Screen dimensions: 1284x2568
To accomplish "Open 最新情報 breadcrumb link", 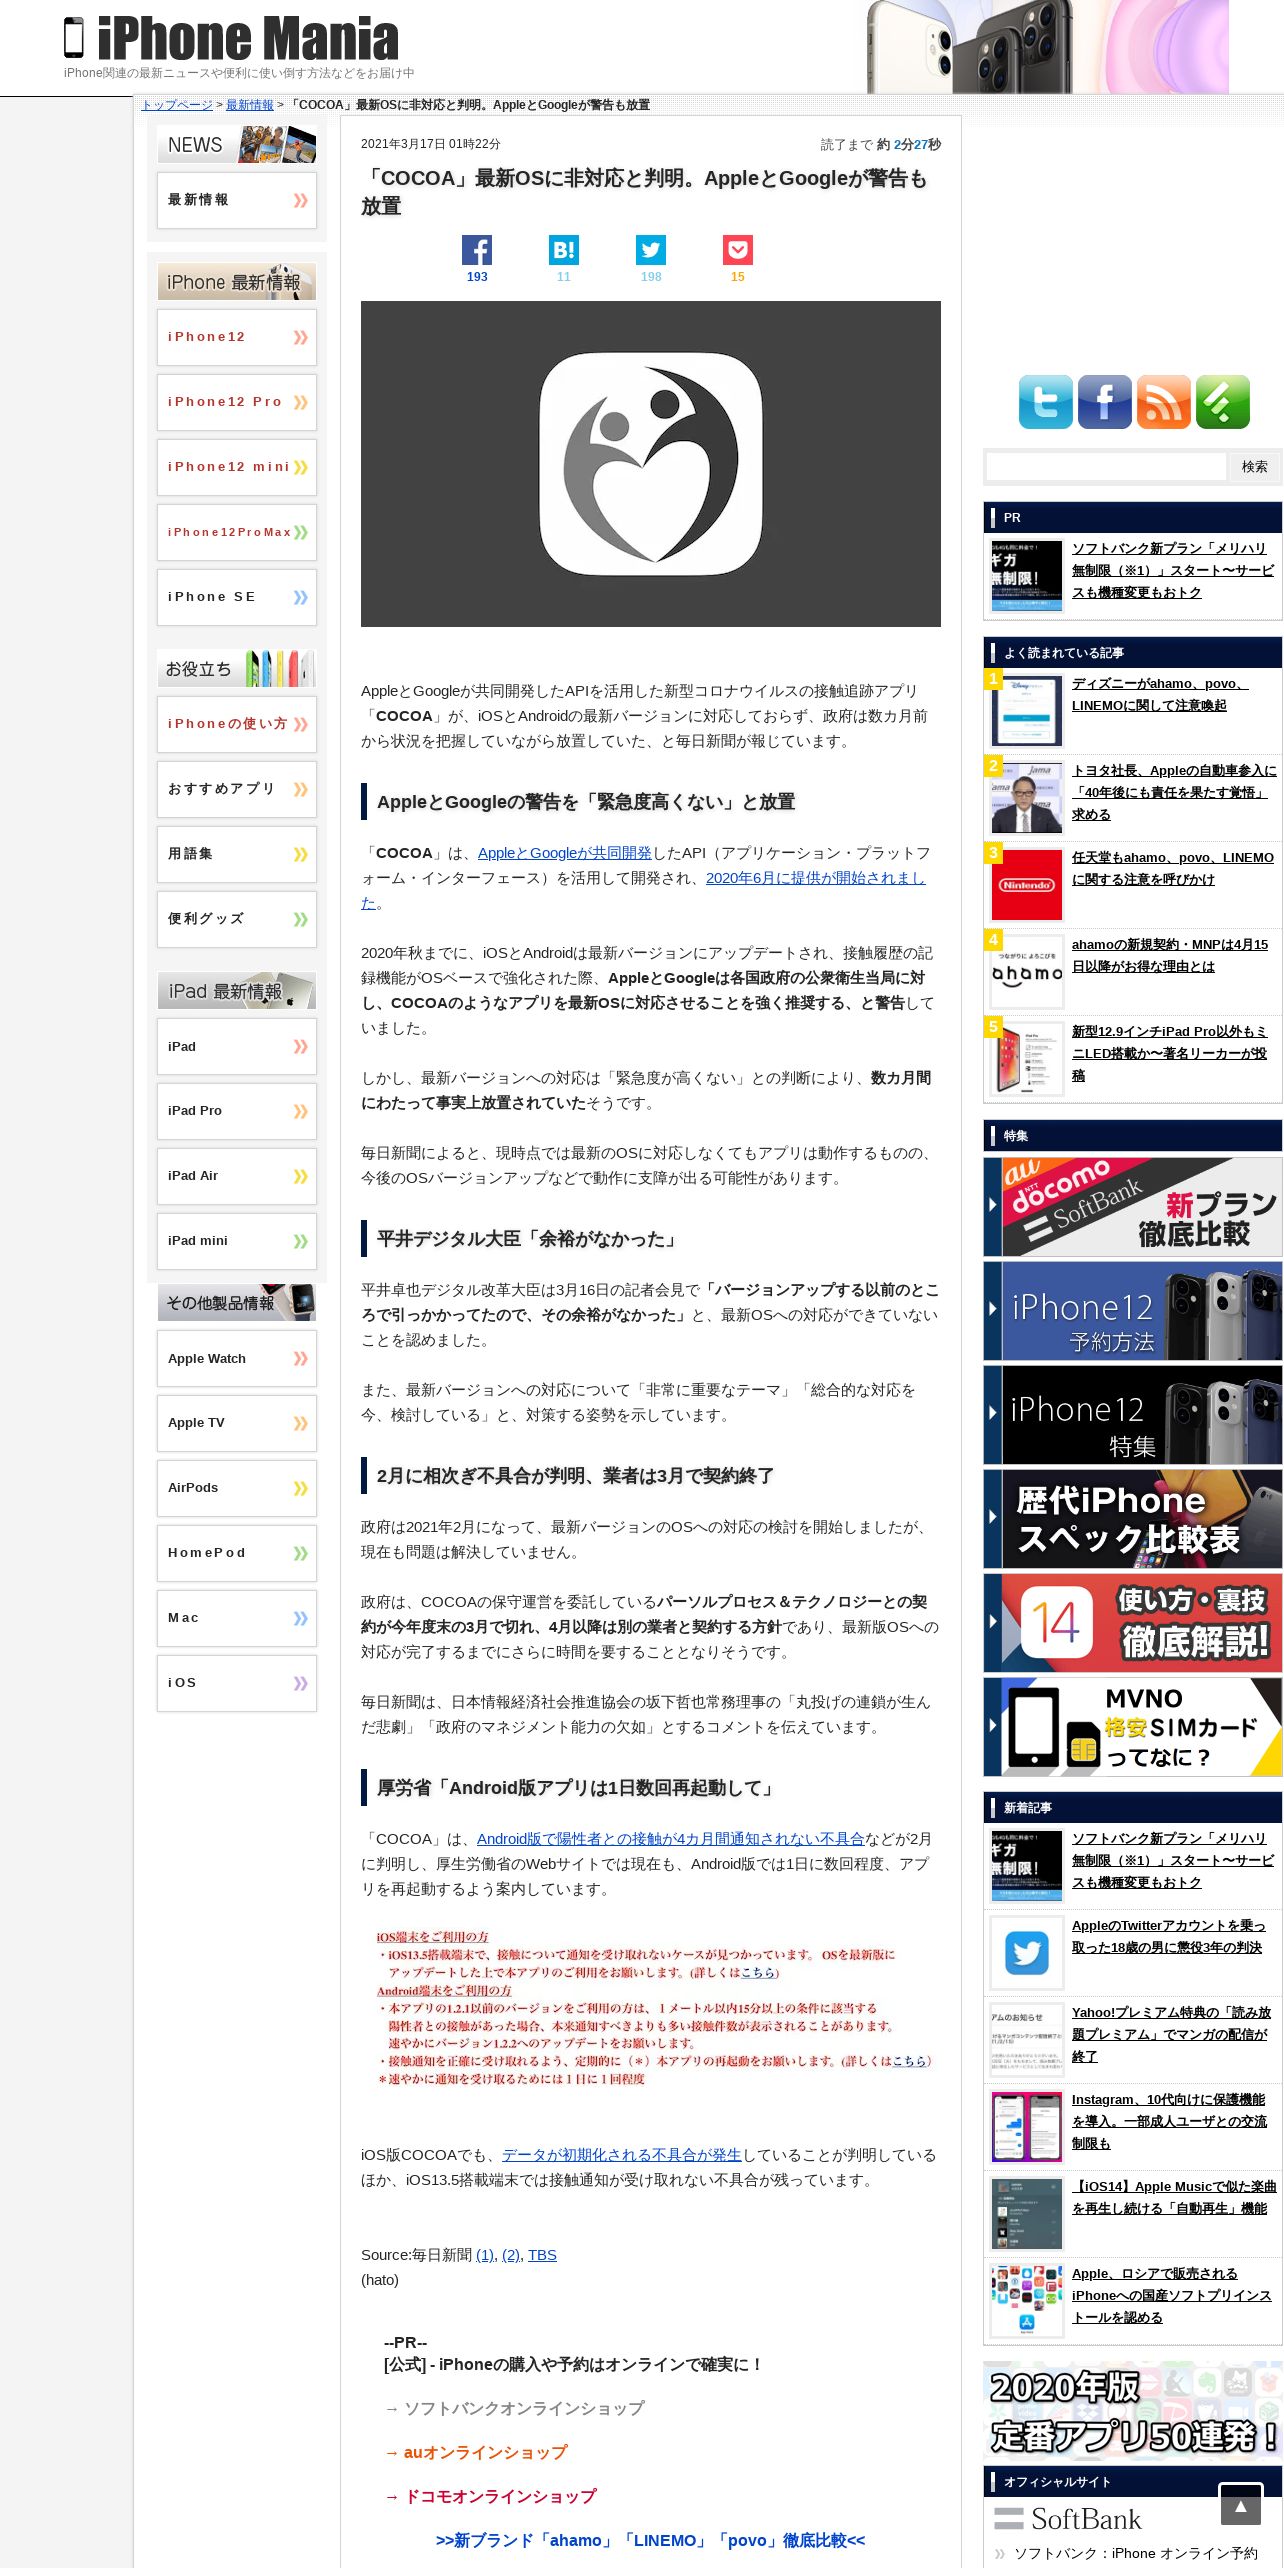I will pos(249,105).
